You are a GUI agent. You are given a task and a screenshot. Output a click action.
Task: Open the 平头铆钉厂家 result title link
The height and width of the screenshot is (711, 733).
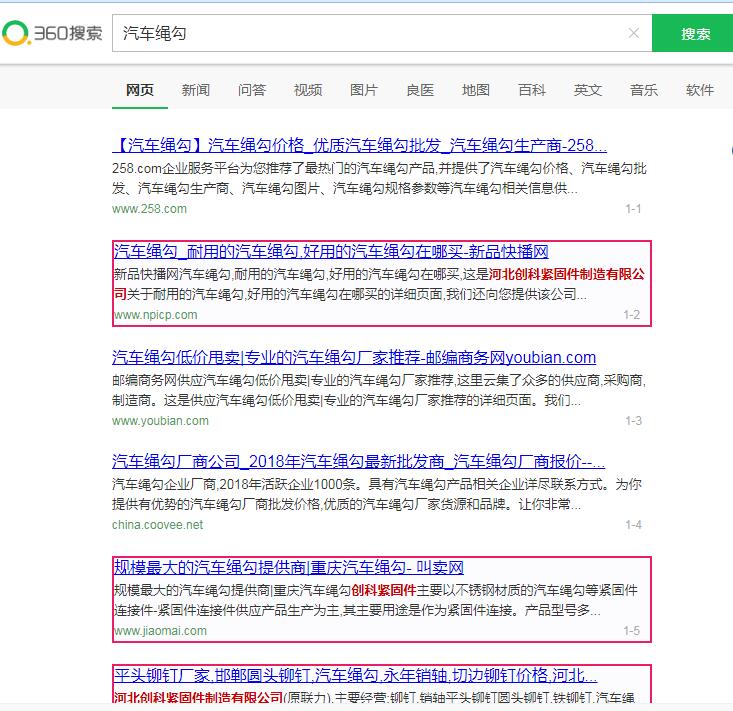pos(355,674)
